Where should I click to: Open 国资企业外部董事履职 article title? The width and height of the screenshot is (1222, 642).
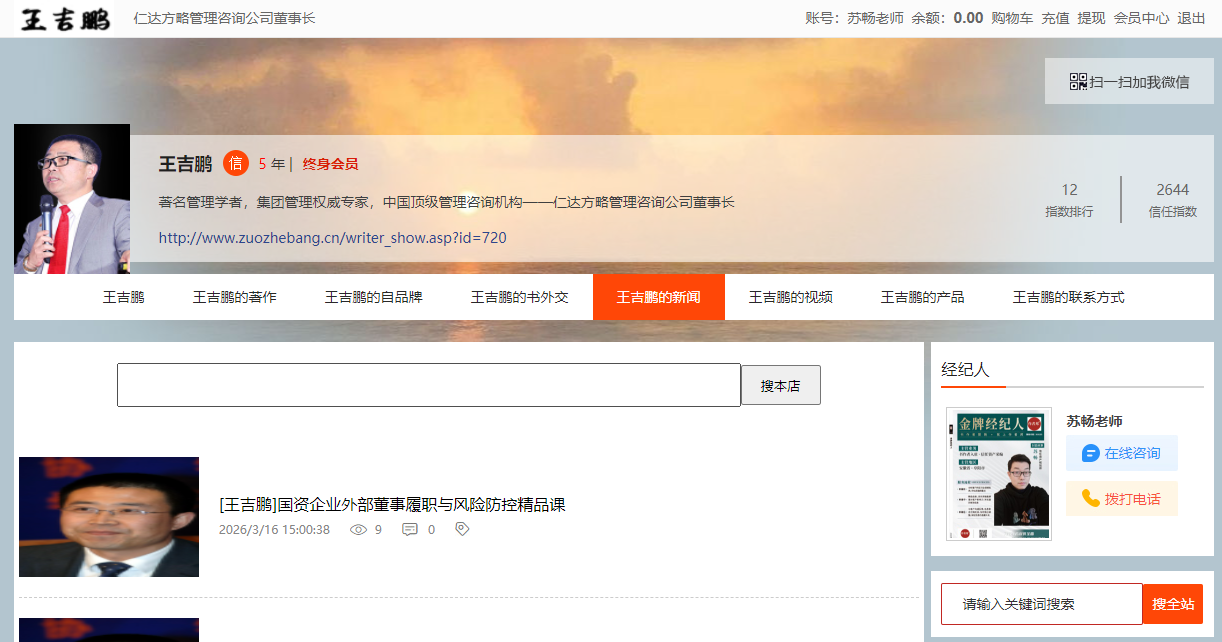(392, 505)
